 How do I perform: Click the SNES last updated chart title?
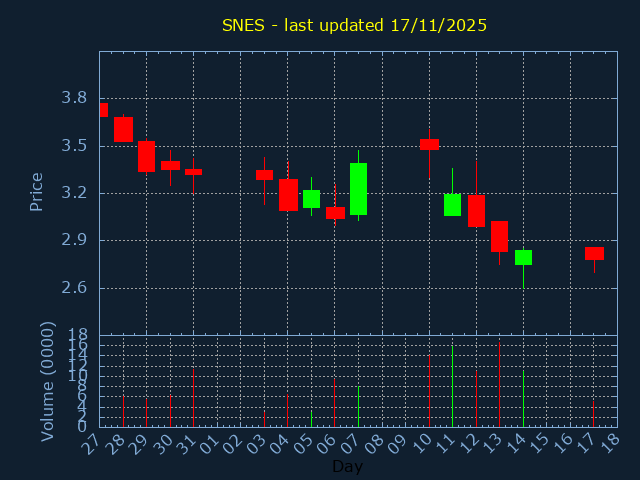pos(354,25)
